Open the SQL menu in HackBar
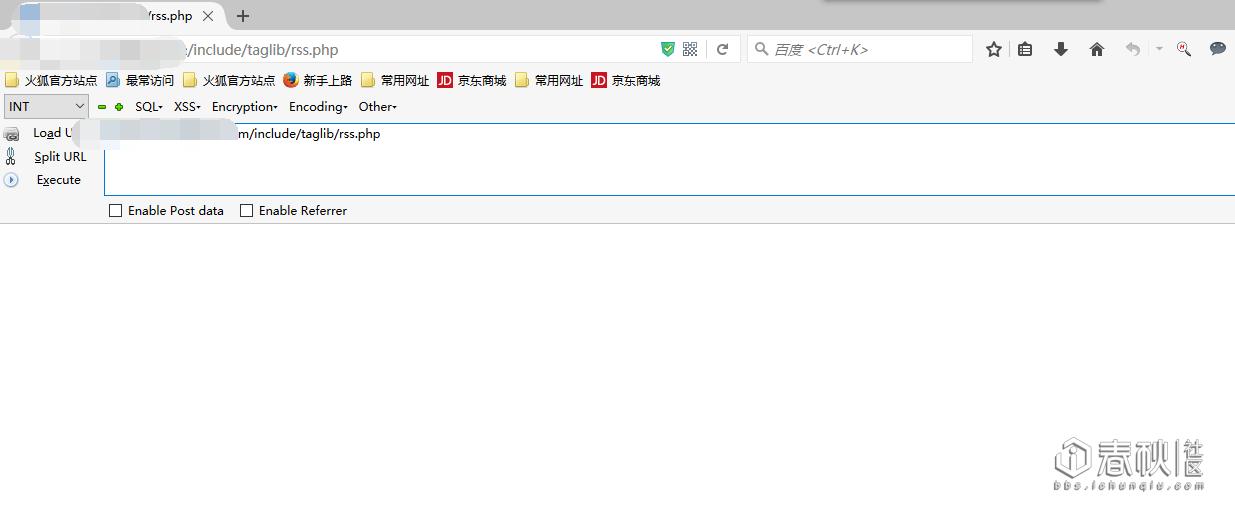Screen dimensions: 1235x518 click(x=149, y=107)
